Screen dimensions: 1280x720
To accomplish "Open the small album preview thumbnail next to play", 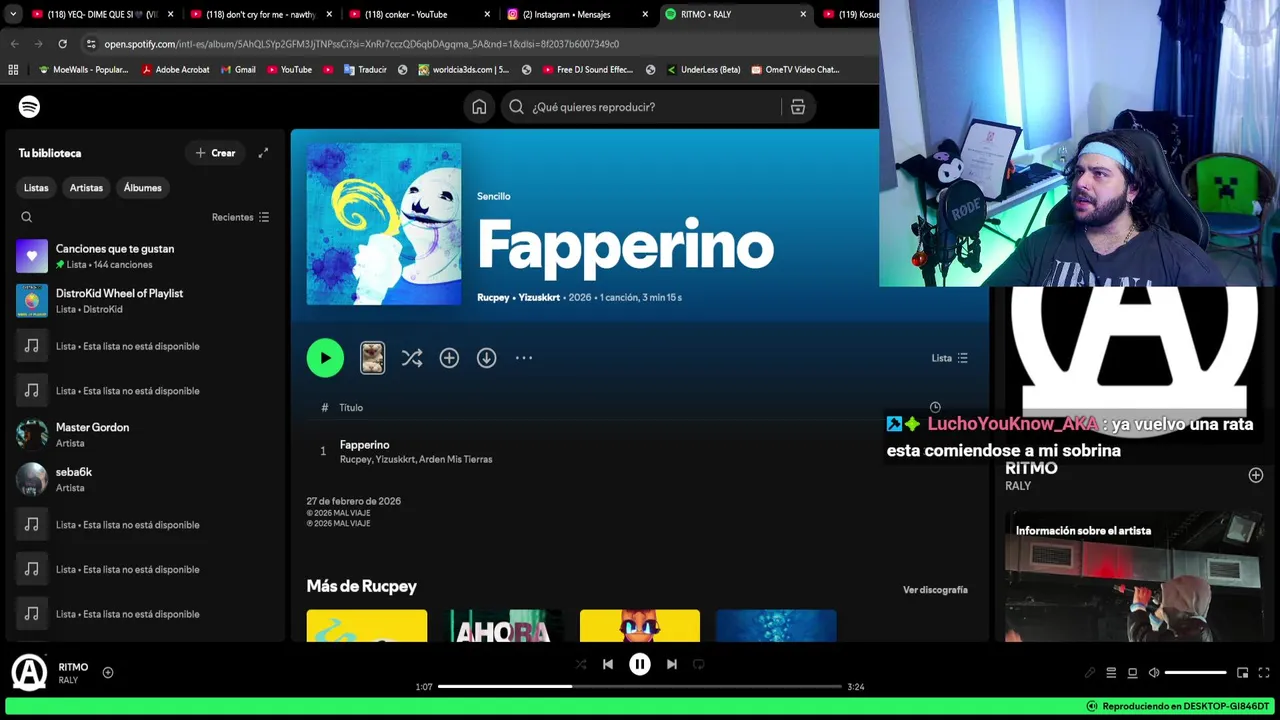I will (x=372, y=358).
